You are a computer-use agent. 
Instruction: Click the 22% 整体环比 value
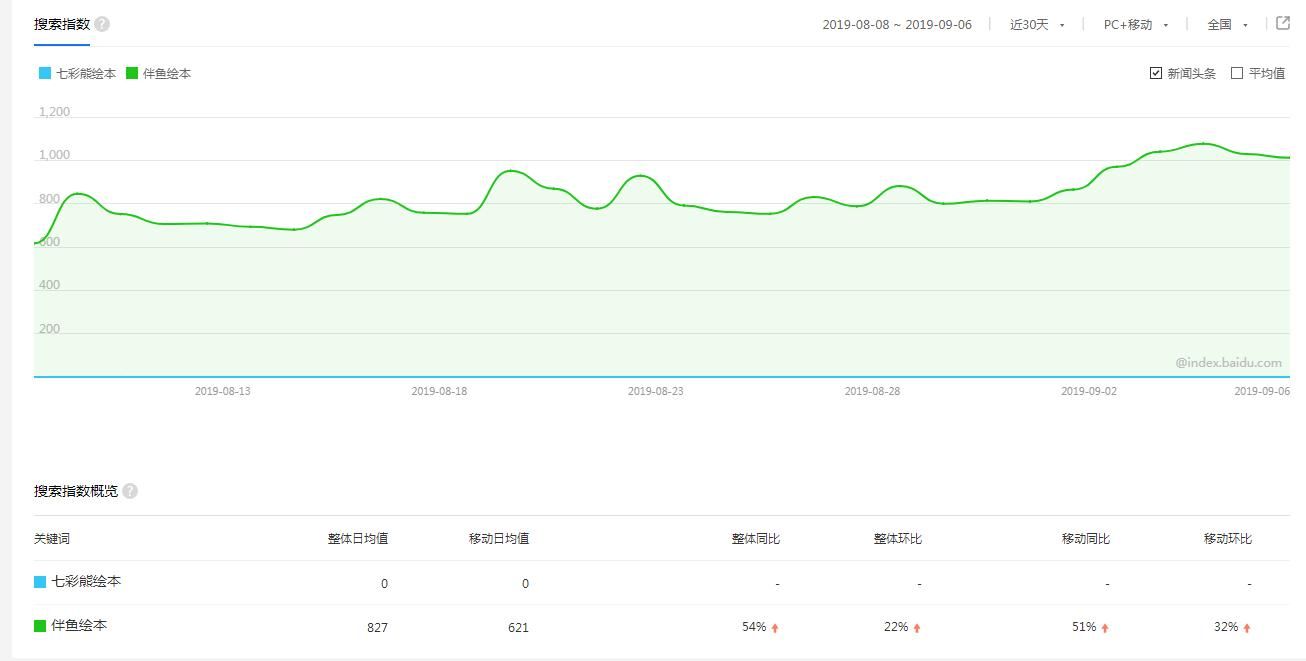click(896, 628)
